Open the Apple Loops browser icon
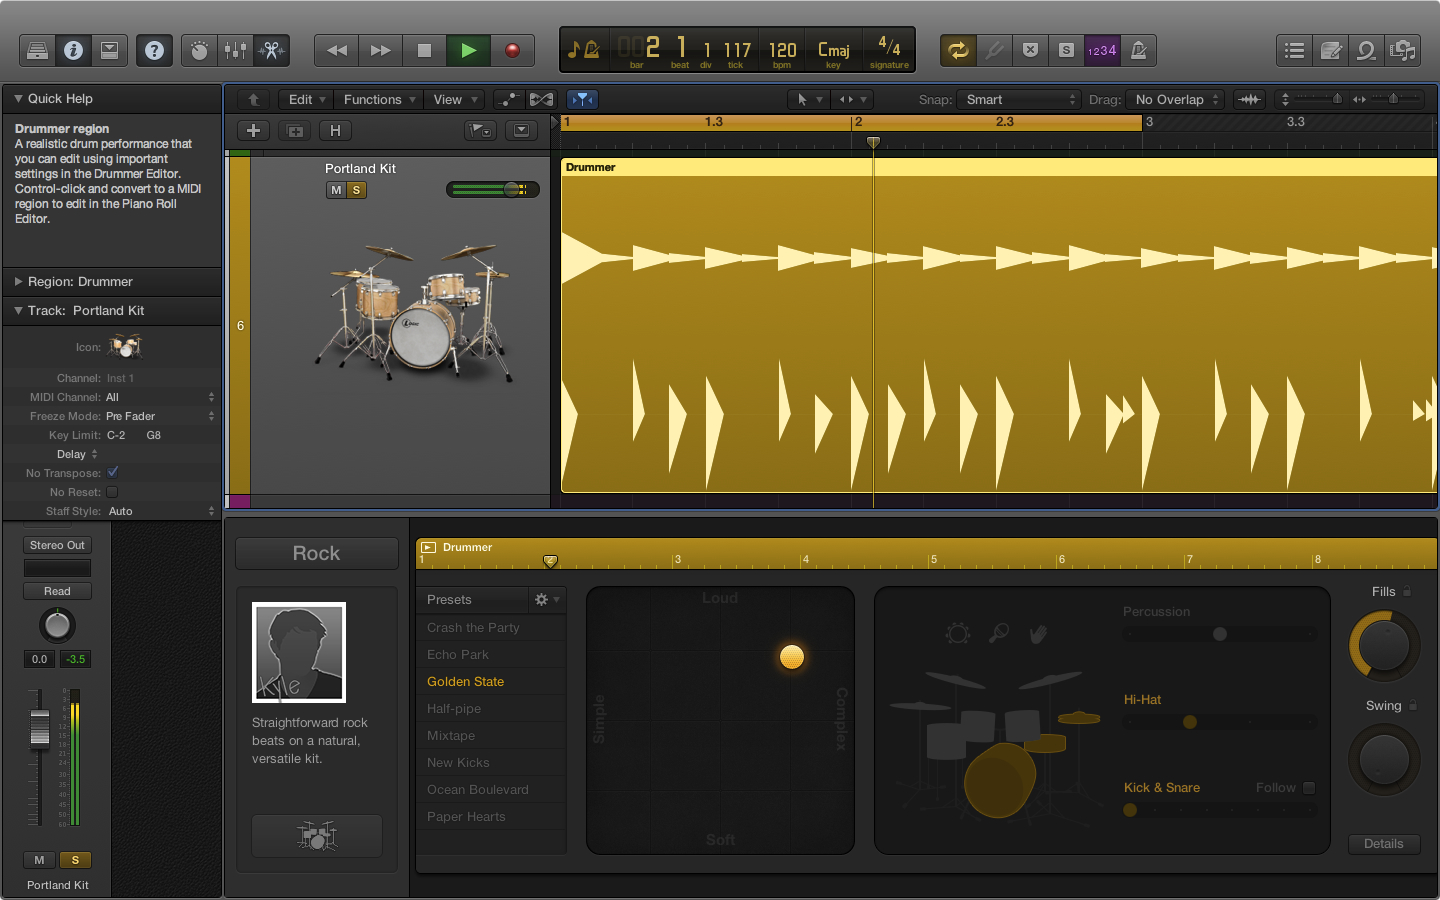The width and height of the screenshot is (1440, 900). [1367, 50]
